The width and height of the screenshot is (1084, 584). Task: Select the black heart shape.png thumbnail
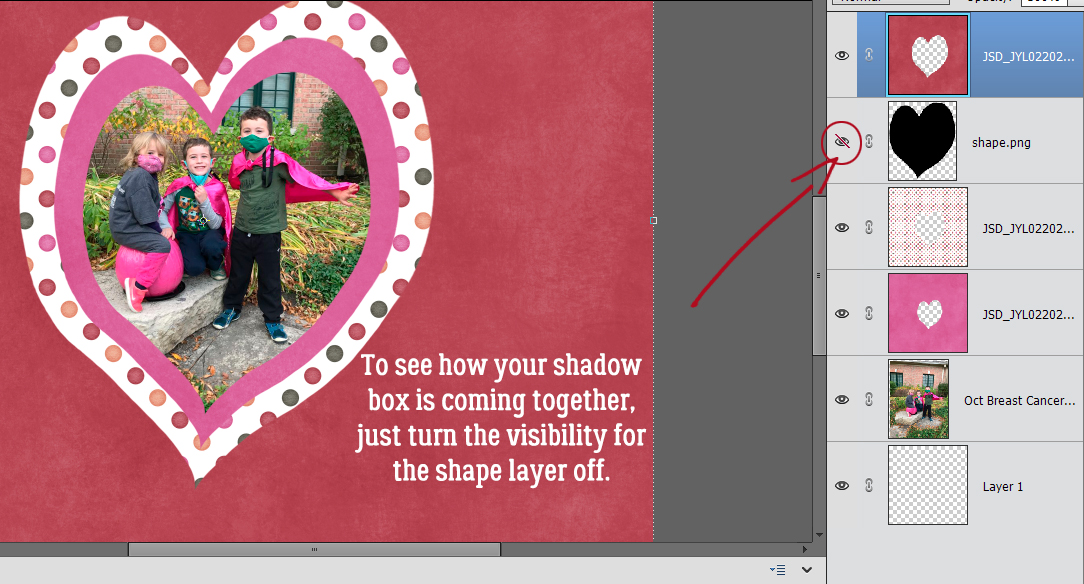click(x=922, y=141)
